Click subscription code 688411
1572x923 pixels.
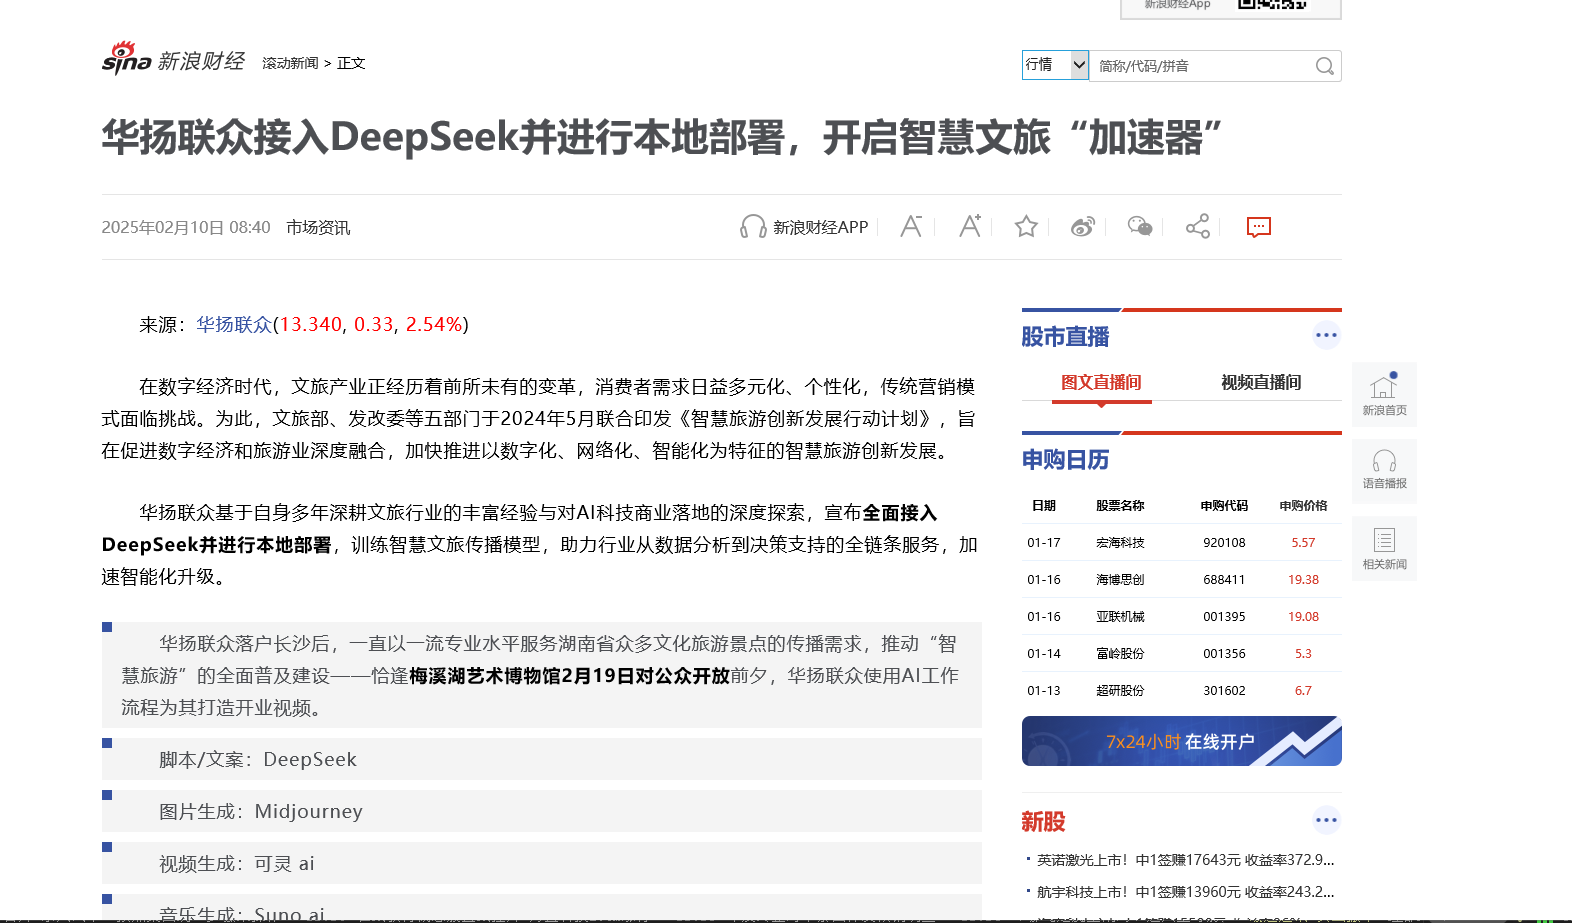[x=1224, y=580]
